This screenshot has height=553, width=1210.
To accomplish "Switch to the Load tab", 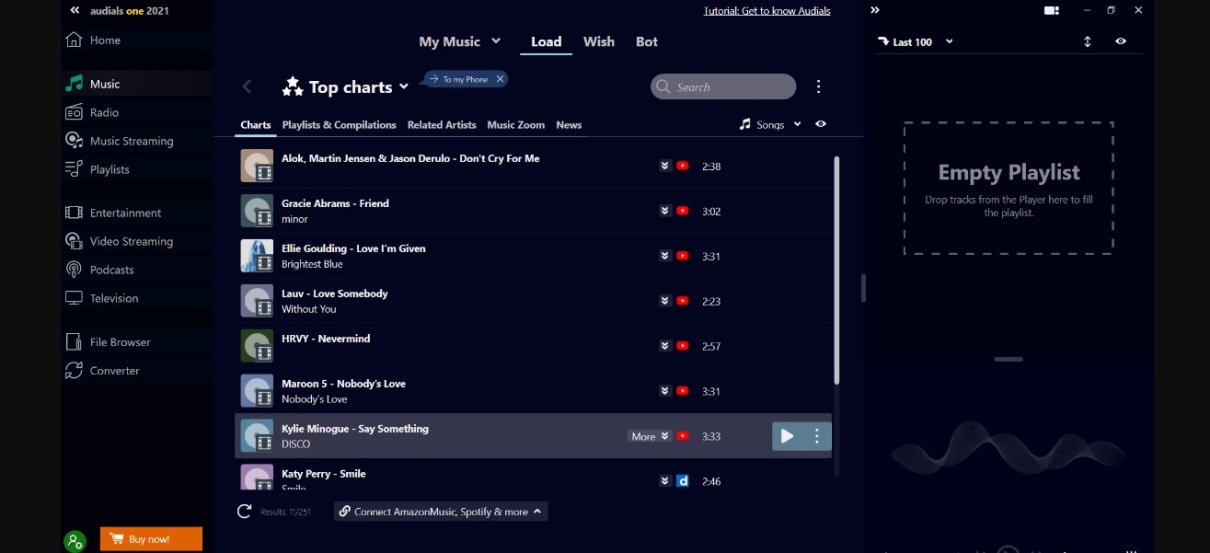I will [x=546, y=42].
